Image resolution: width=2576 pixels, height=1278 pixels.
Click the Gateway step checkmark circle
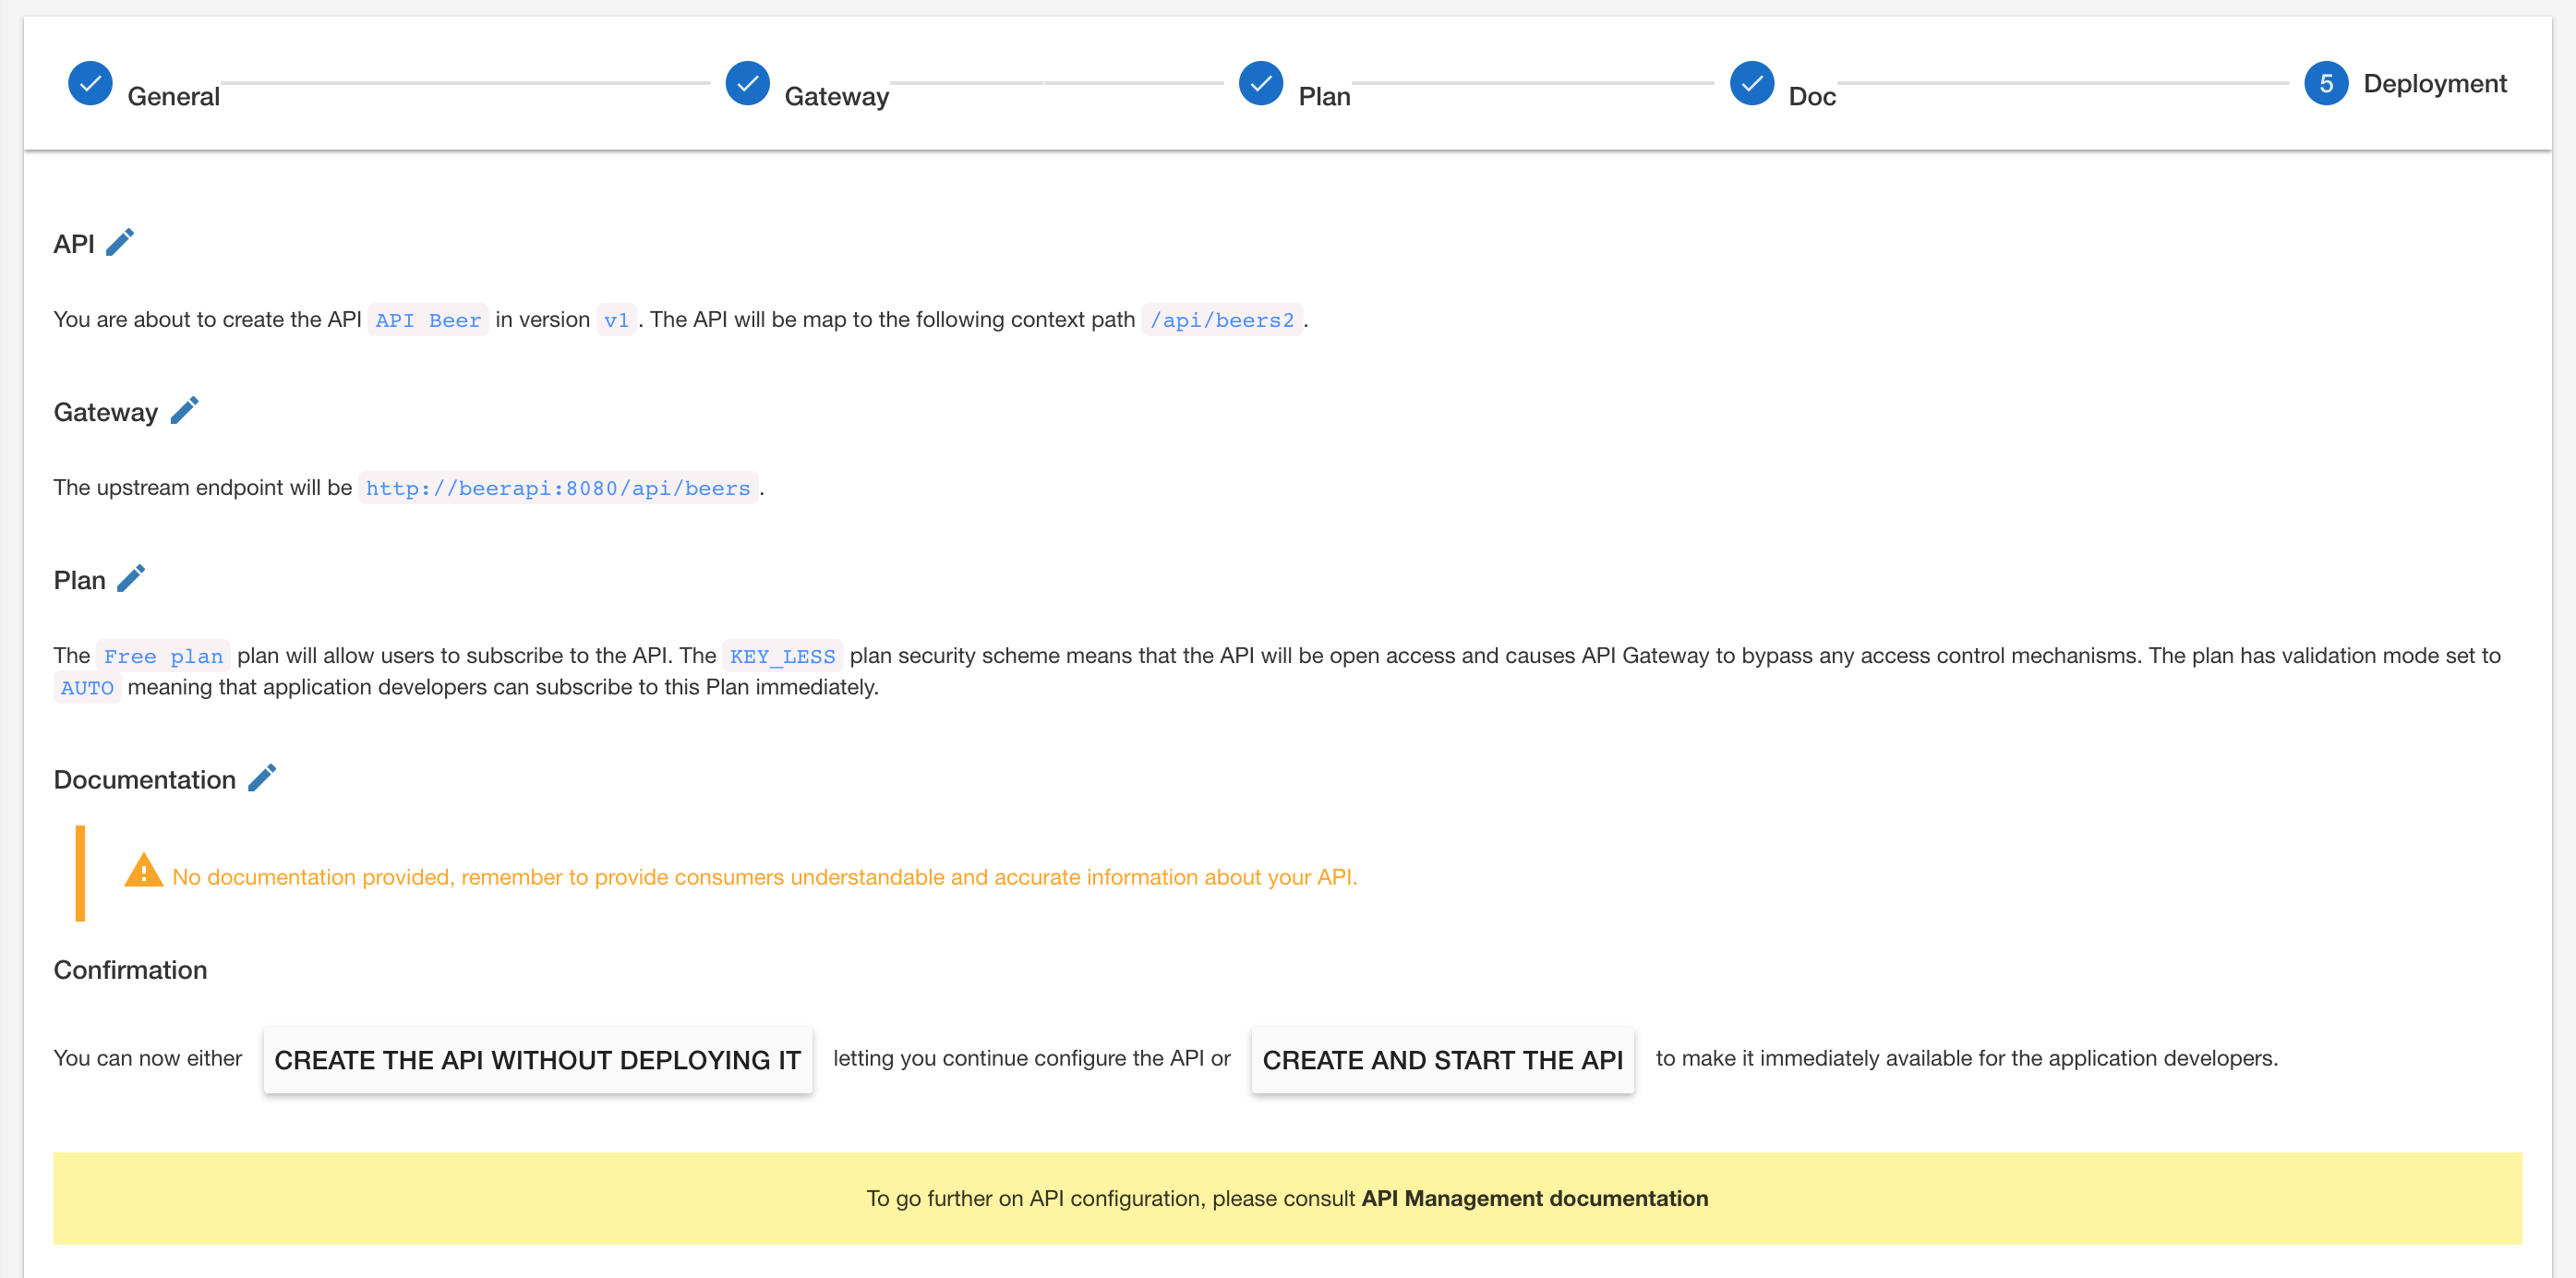(x=747, y=83)
